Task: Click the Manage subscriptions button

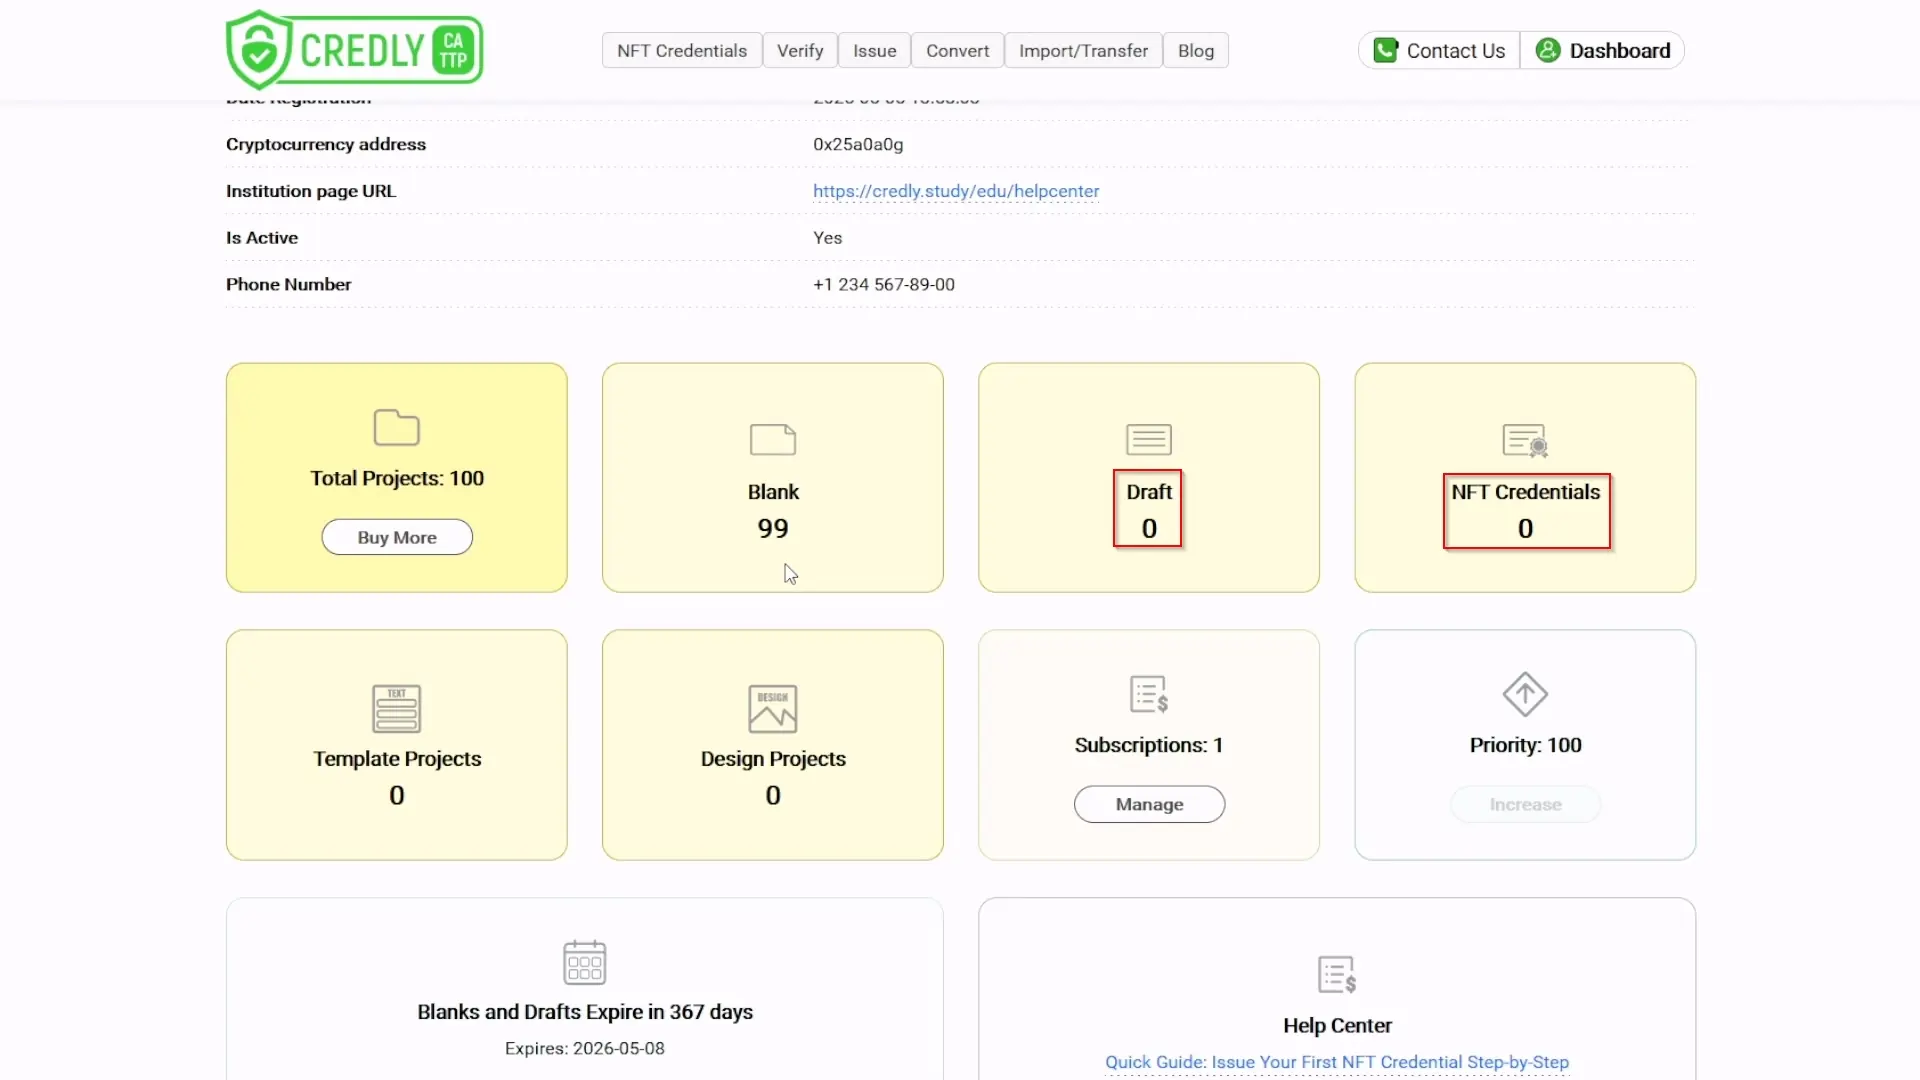Action: pos(1149,804)
